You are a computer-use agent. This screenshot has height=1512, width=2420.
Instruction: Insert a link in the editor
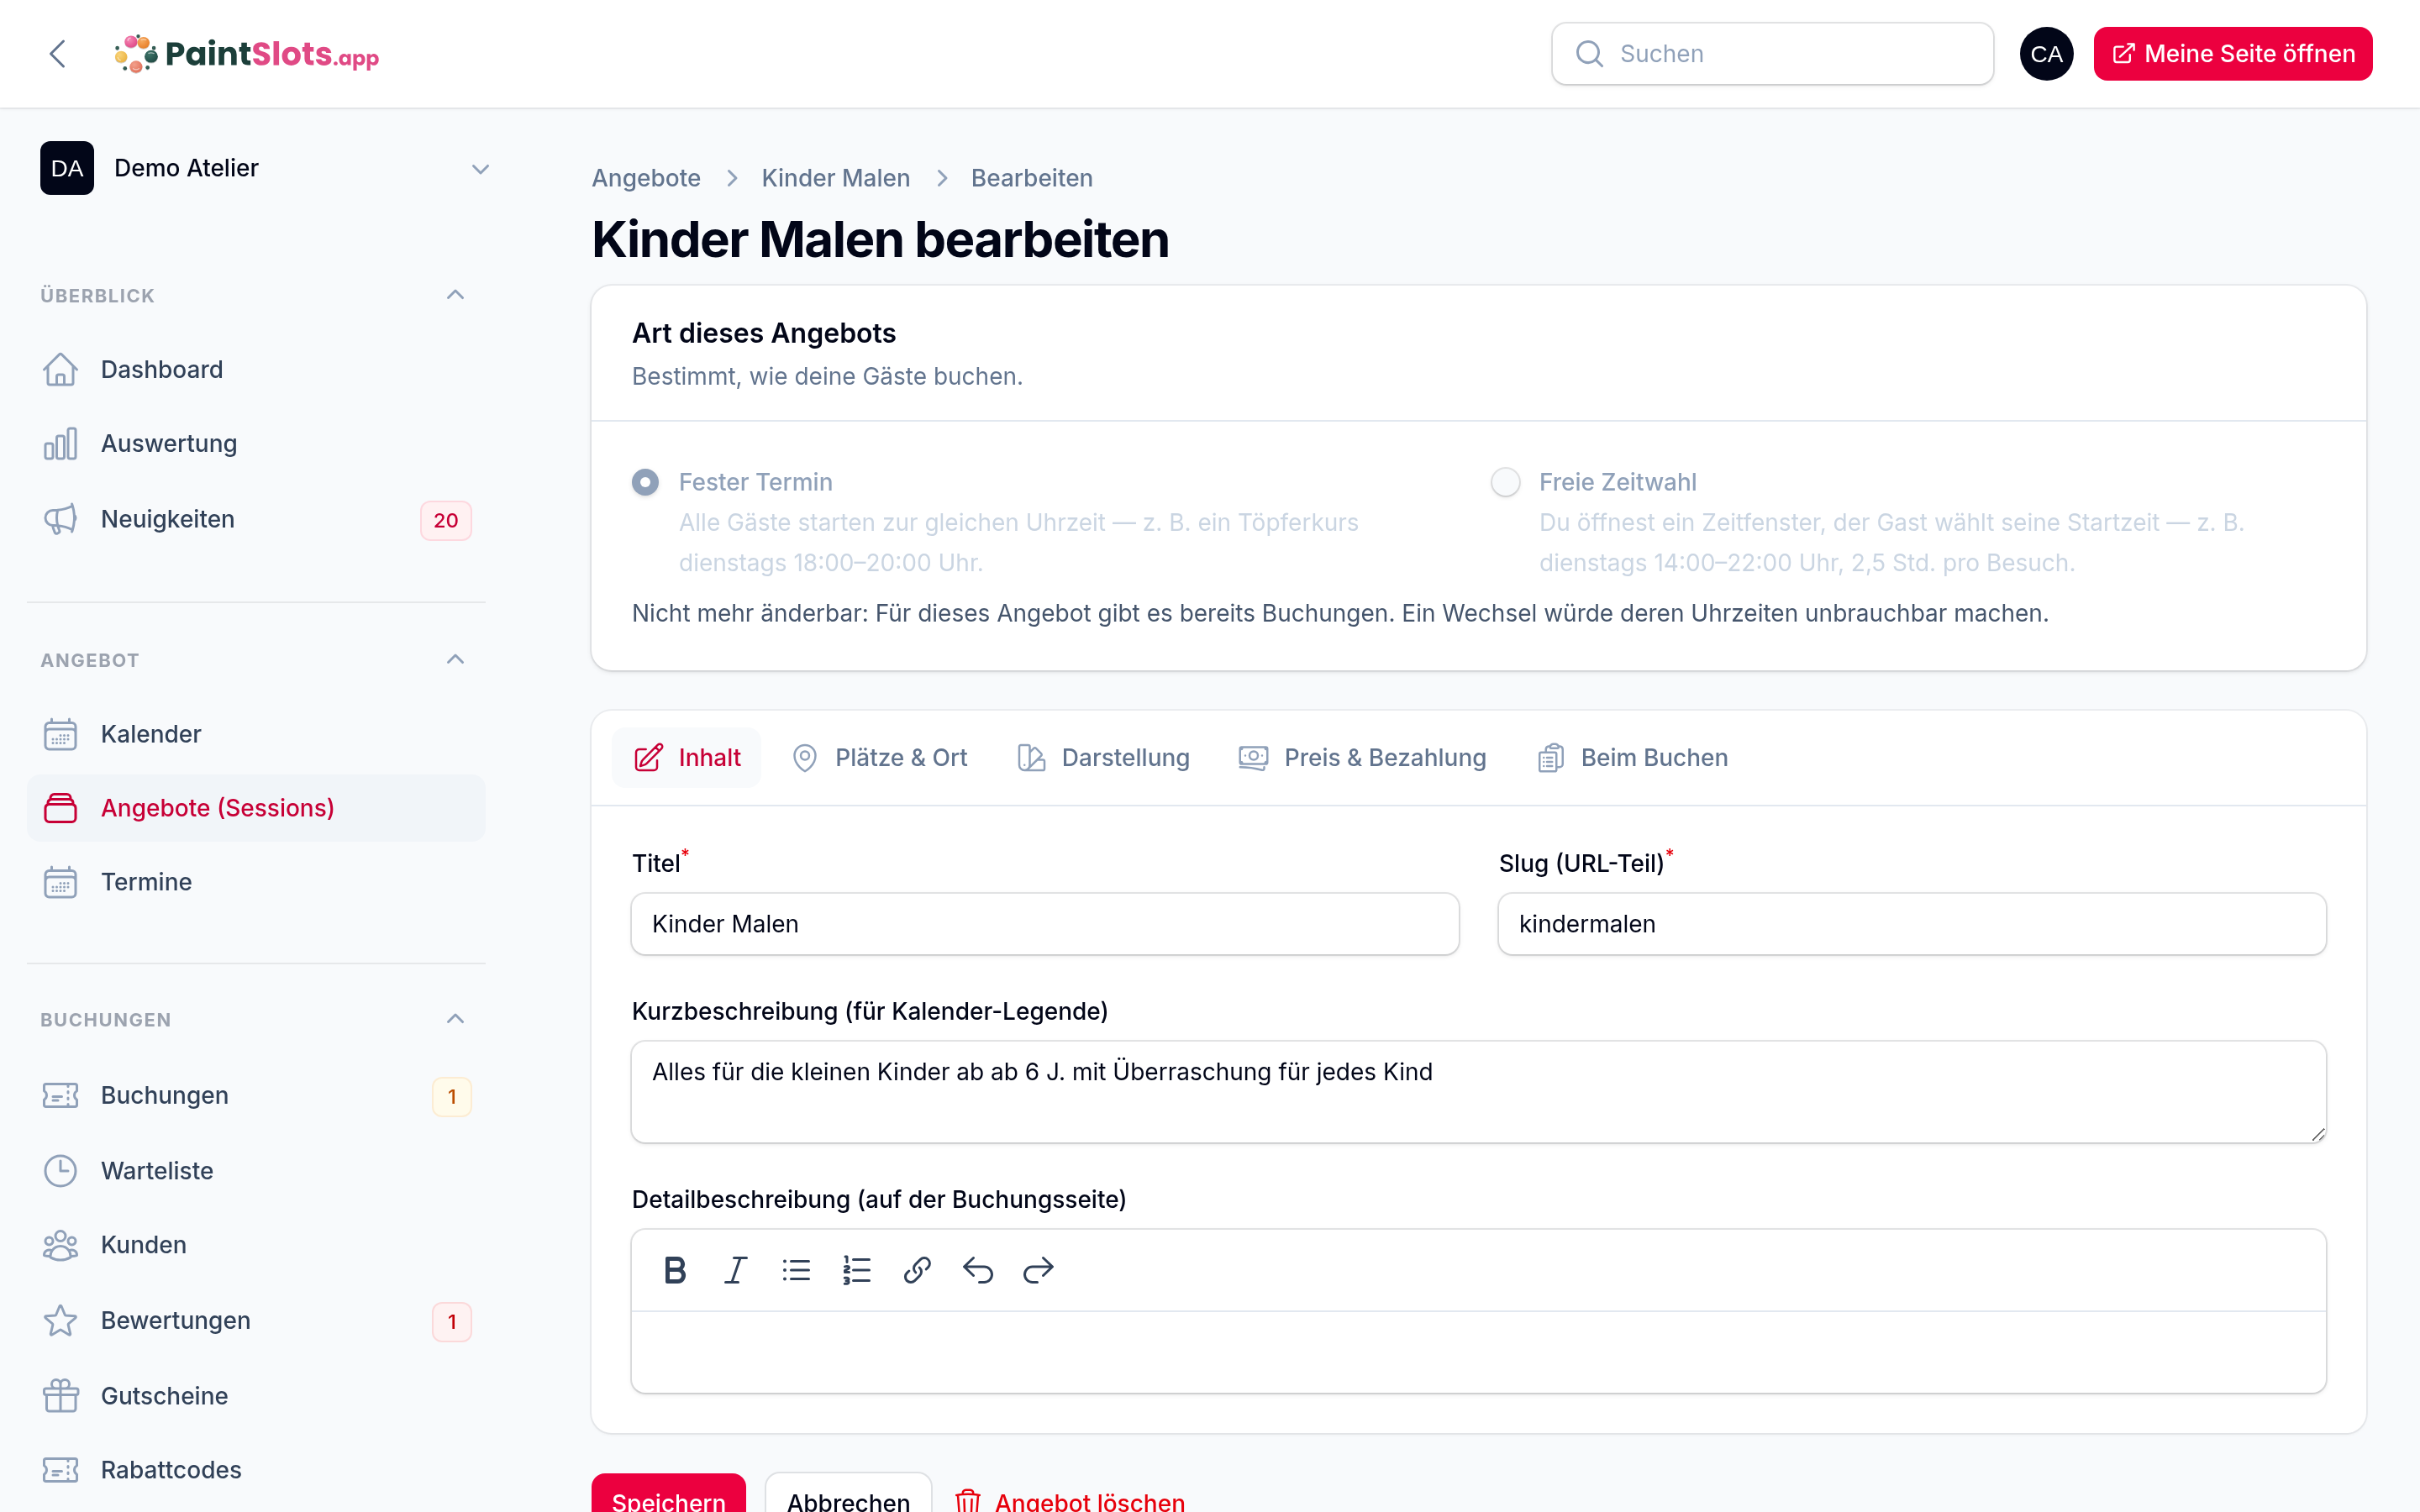(x=917, y=1270)
